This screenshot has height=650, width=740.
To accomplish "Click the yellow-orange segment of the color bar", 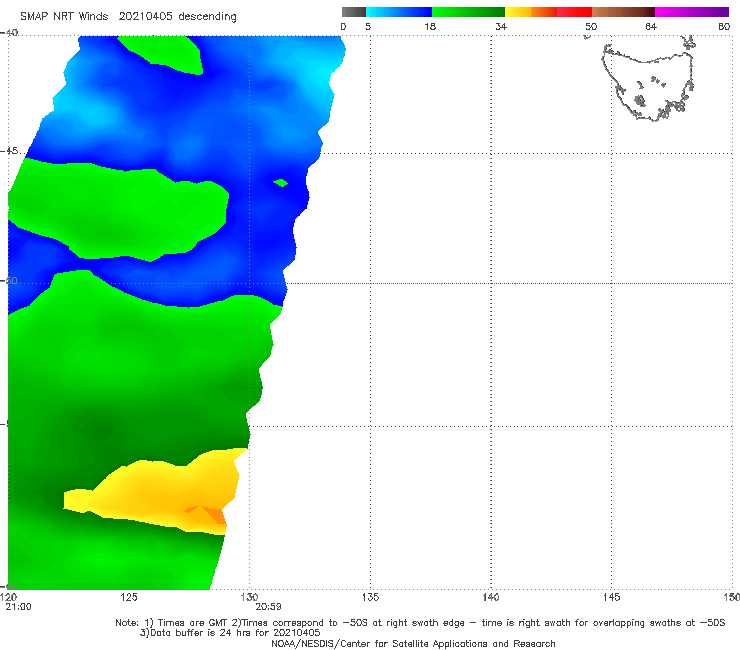I will pos(531,12).
